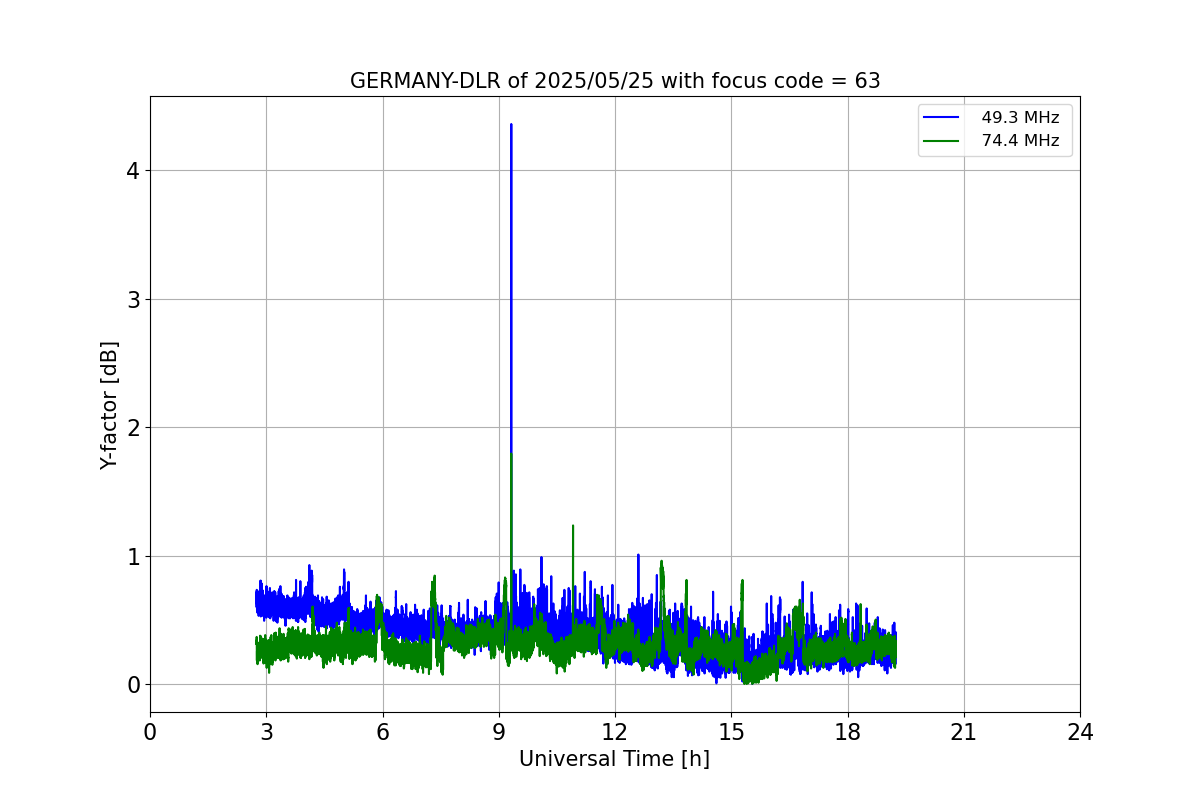The width and height of the screenshot is (1200, 800).
Task: Click y-axis tick label '2'
Action: pos(133,428)
